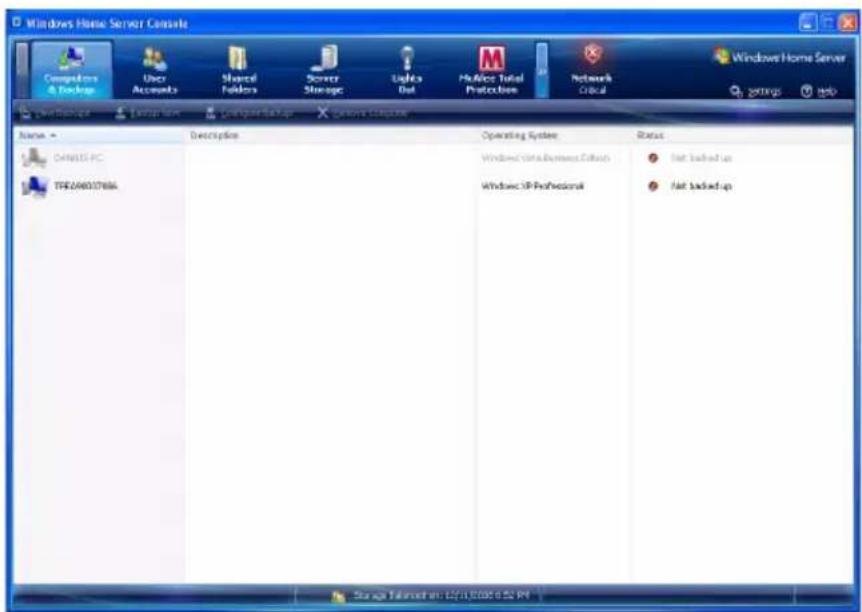
Task: Sort by the Status column header
Action: (742, 135)
